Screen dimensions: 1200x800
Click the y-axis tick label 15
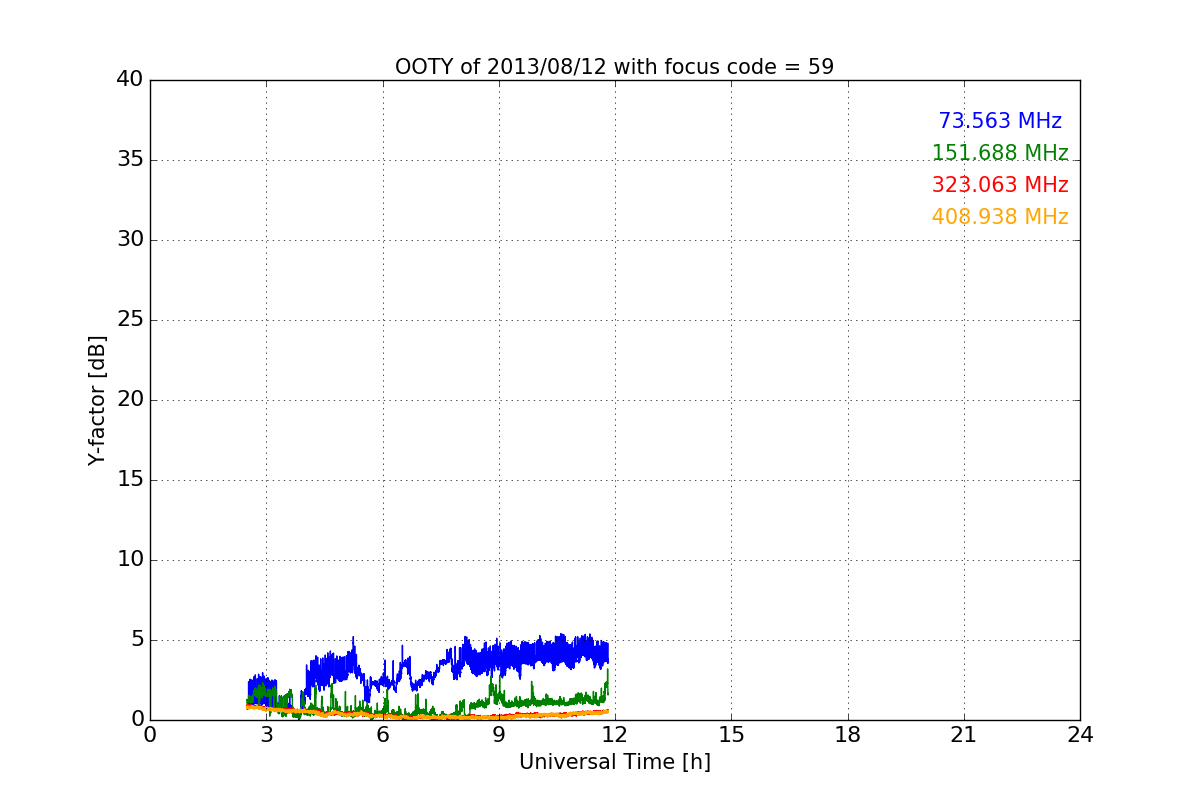(130, 480)
